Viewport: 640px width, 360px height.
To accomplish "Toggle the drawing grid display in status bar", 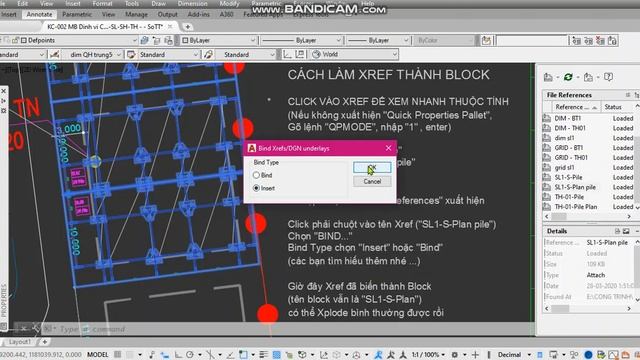I will tap(118, 355).
